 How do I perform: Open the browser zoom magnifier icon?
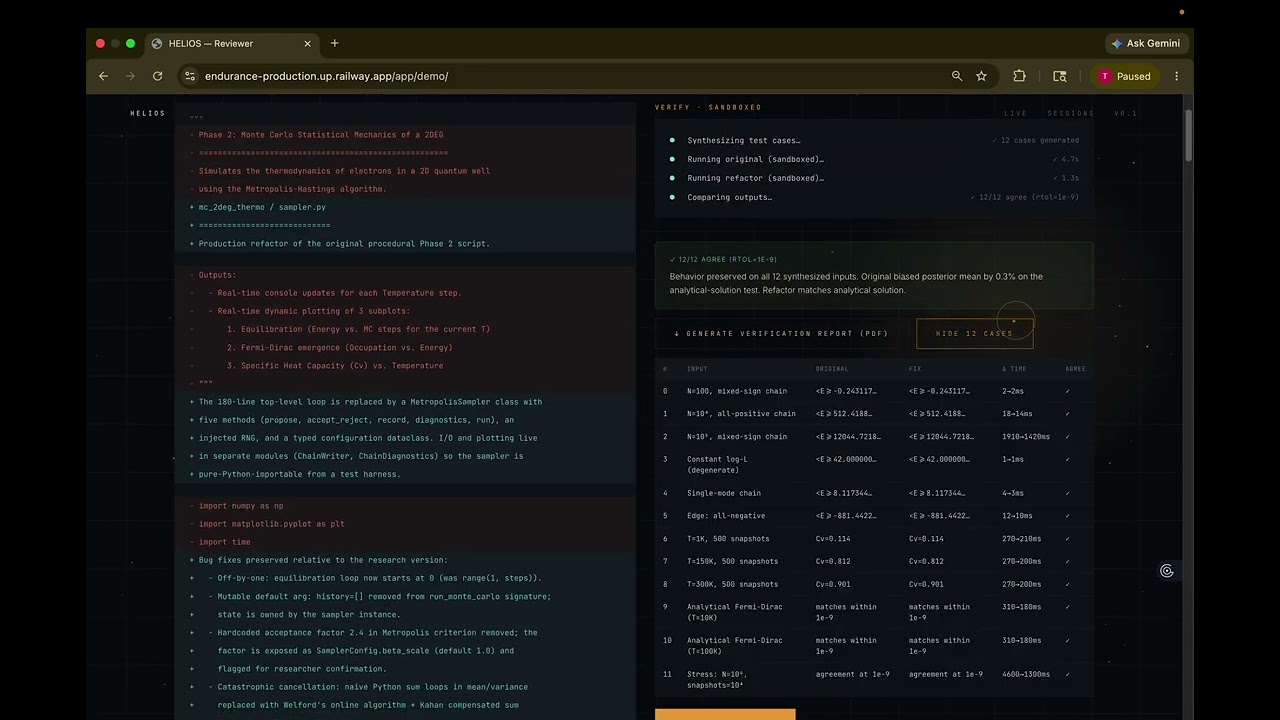[957, 76]
